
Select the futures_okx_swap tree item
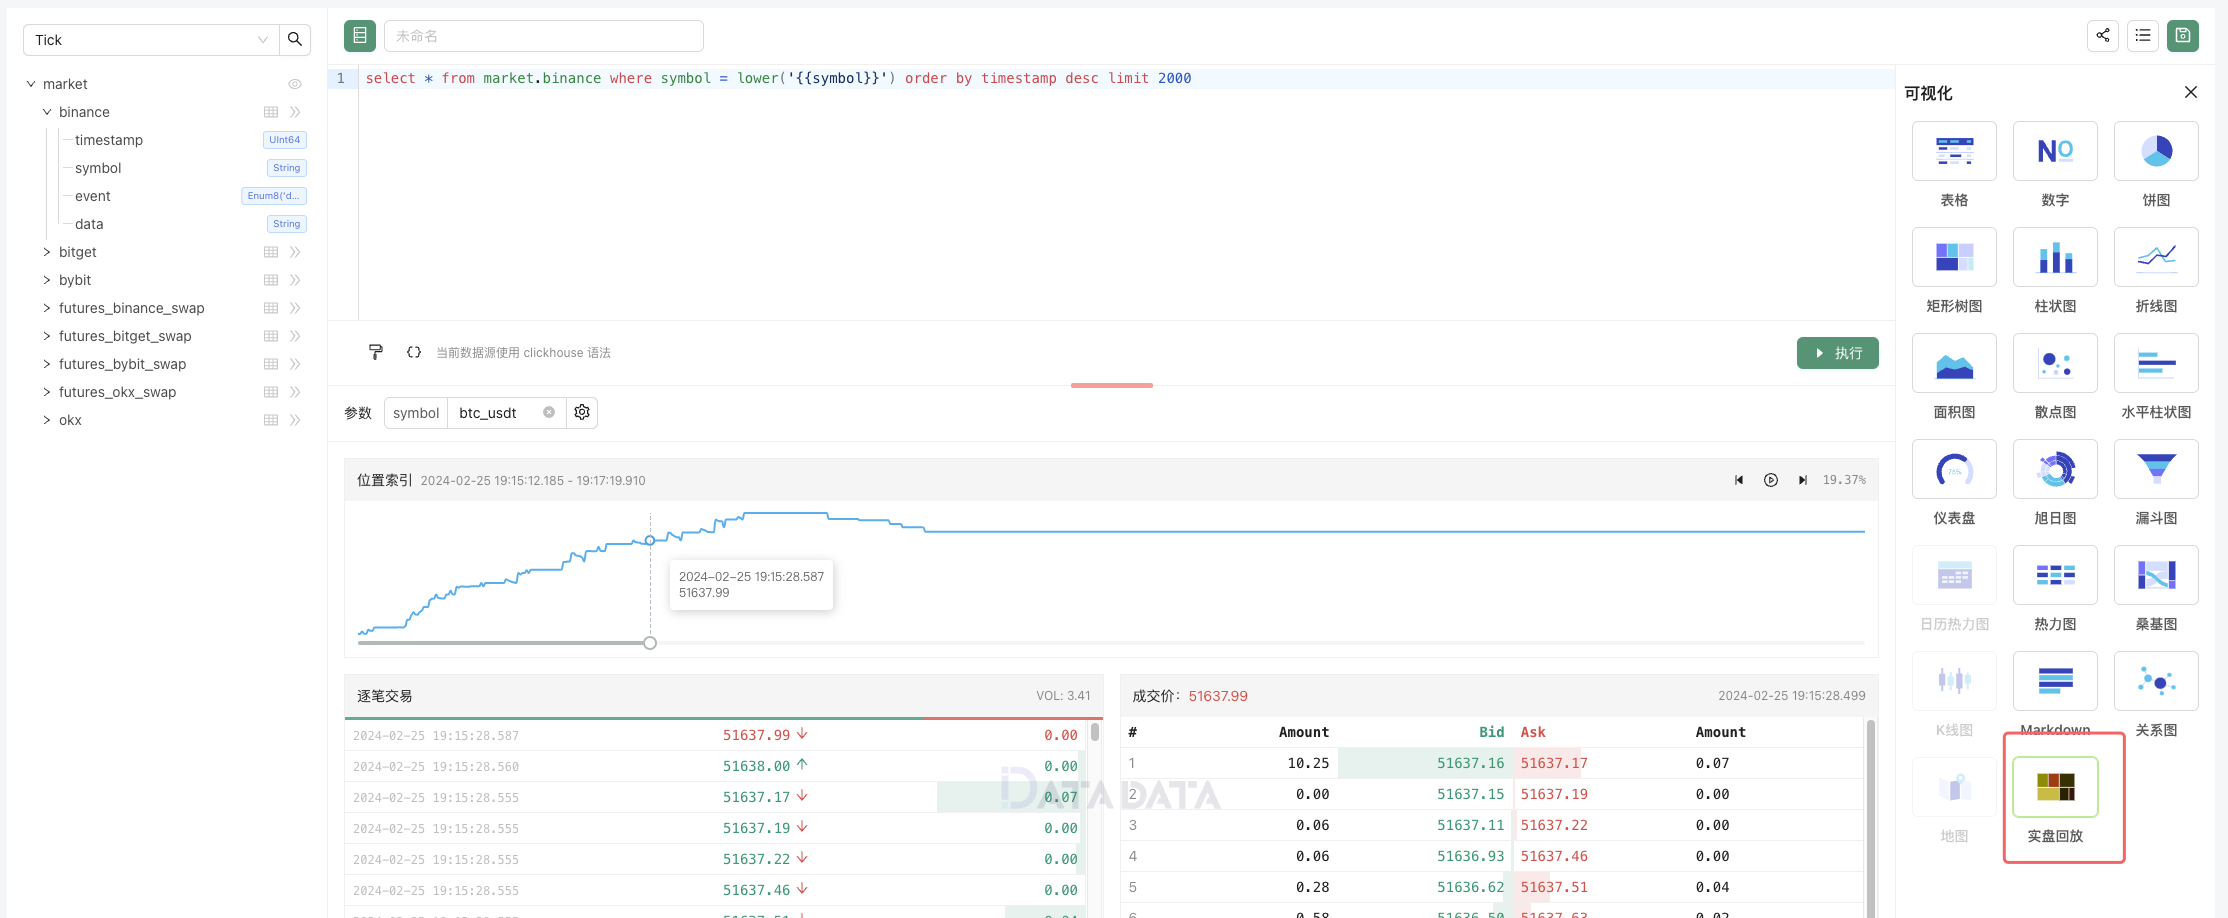tap(117, 392)
